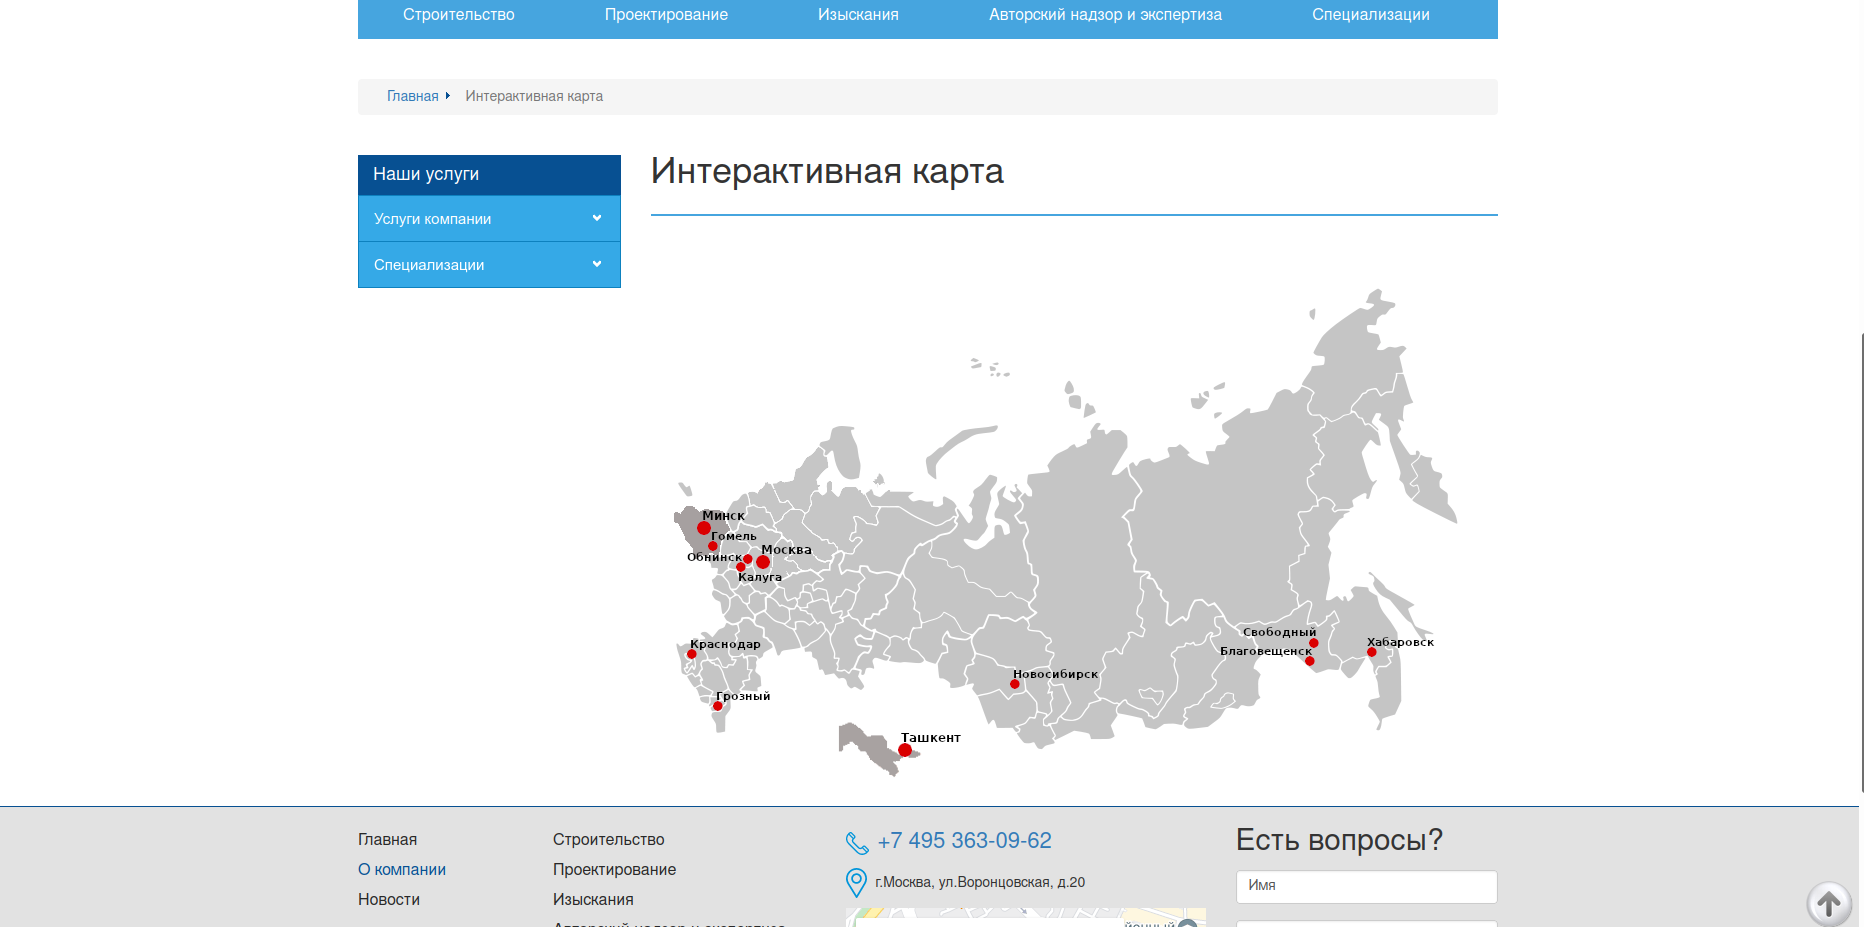Expand the Услуги компании sidebar section

[x=489, y=219]
